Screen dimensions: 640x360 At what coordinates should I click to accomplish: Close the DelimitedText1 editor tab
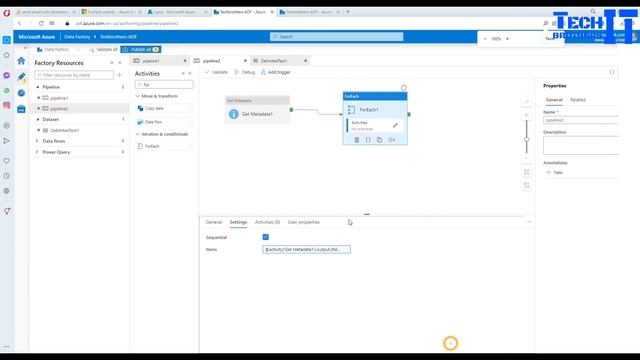click(305, 61)
